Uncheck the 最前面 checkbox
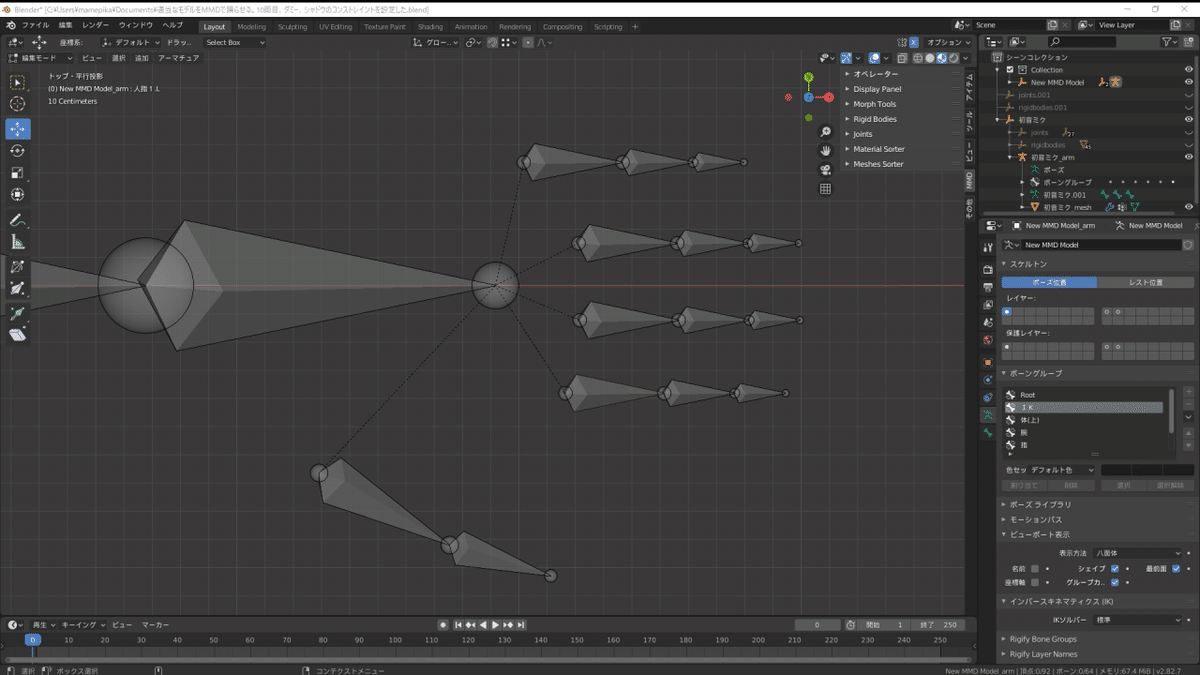Screen dimensions: 1200x675 click(x=1176, y=568)
